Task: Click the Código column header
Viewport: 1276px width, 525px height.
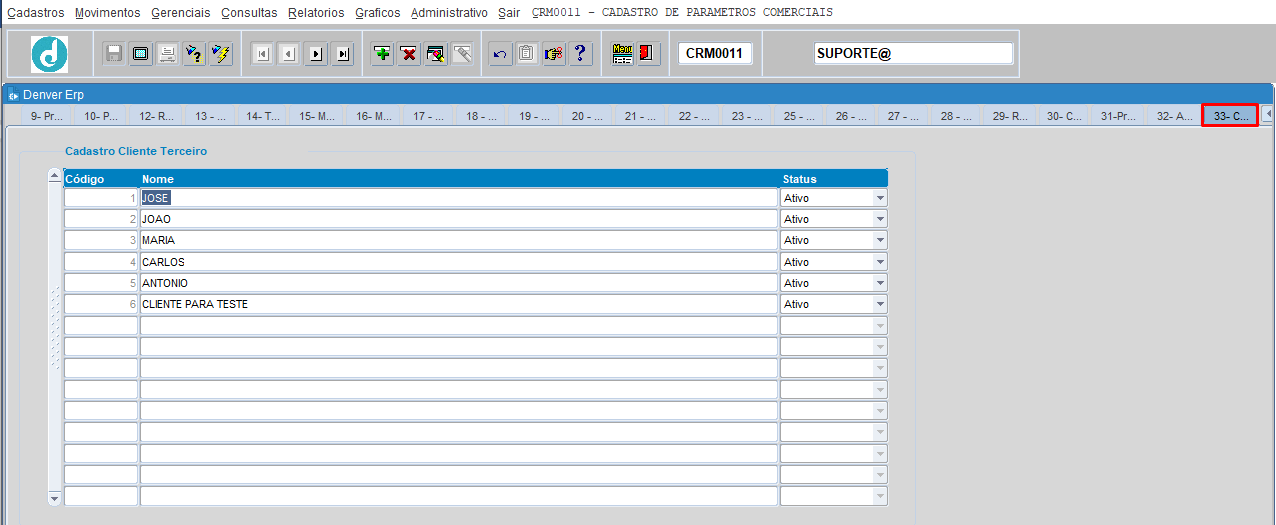Action: [85, 179]
